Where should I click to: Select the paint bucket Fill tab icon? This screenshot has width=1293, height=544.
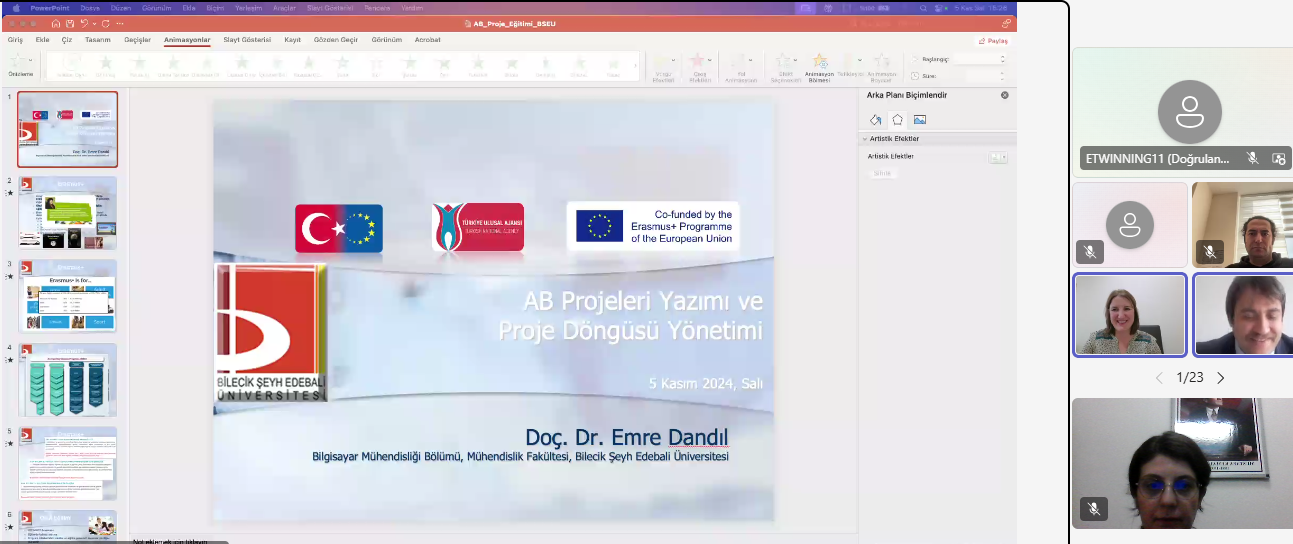click(875, 120)
